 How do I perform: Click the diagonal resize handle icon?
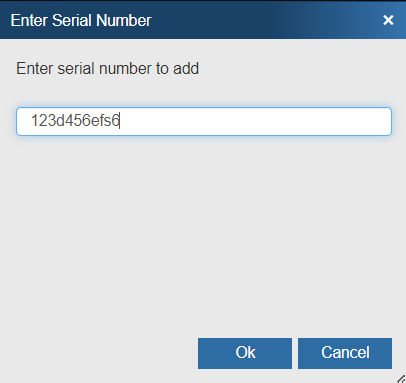(401, 379)
